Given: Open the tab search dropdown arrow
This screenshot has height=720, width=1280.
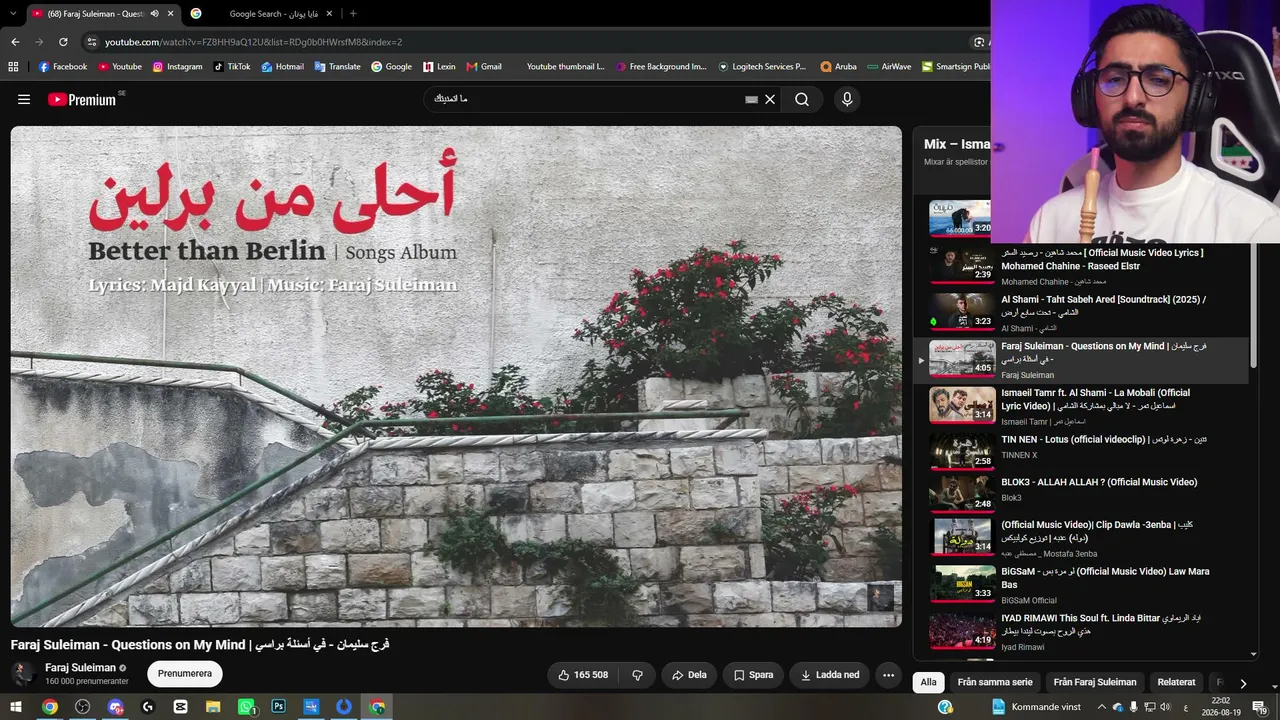Looking at the screenshot, I should click(x=12, y=13).
